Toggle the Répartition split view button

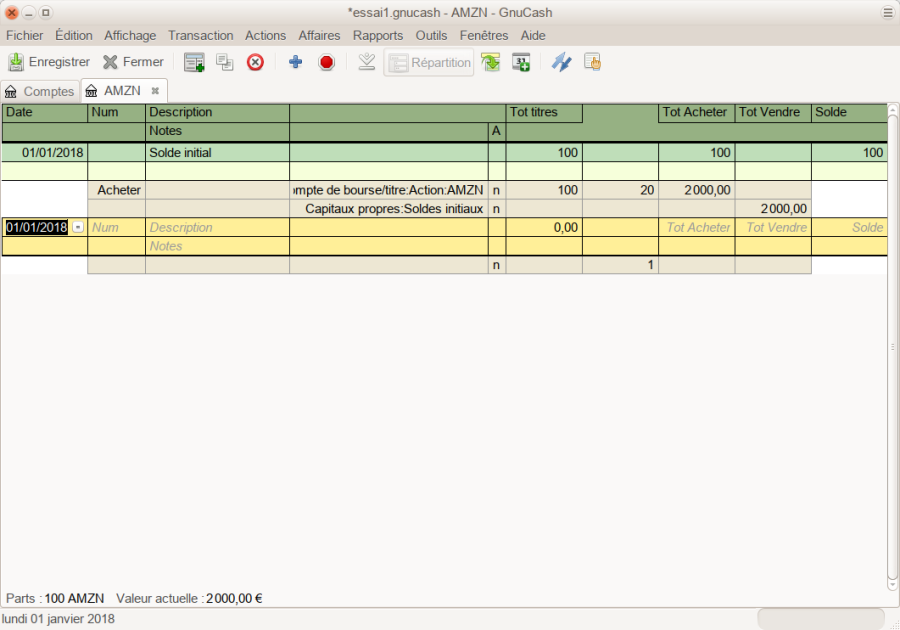(x=429, y=62)
